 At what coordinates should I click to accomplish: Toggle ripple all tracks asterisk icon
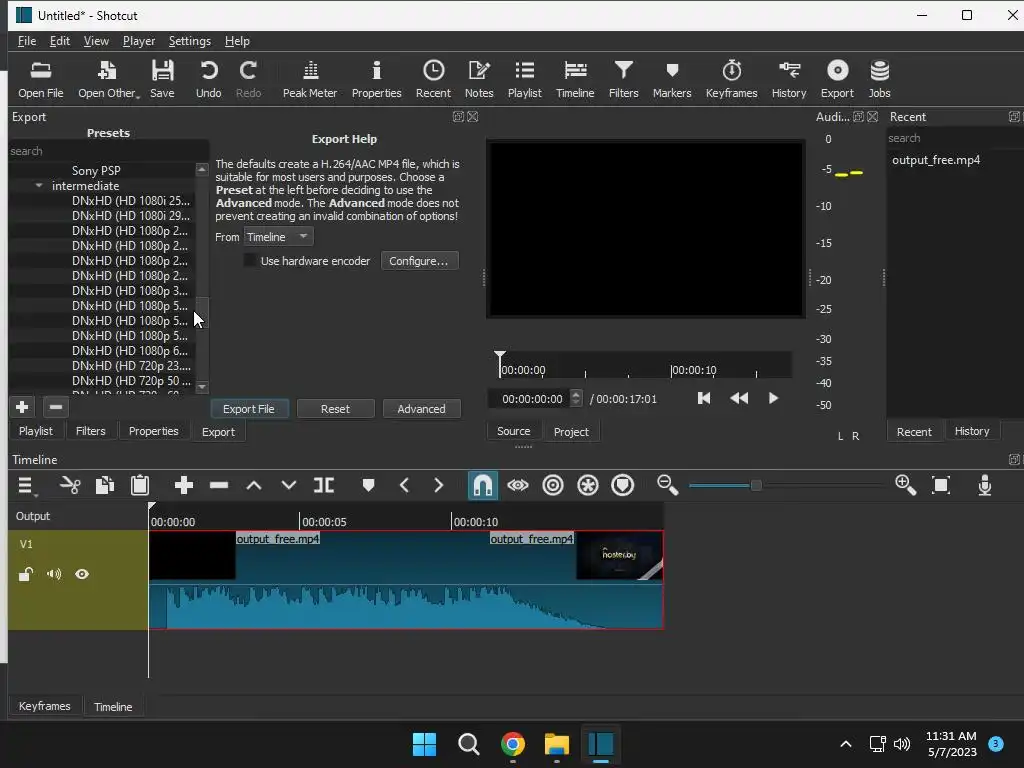click(588, 485)
